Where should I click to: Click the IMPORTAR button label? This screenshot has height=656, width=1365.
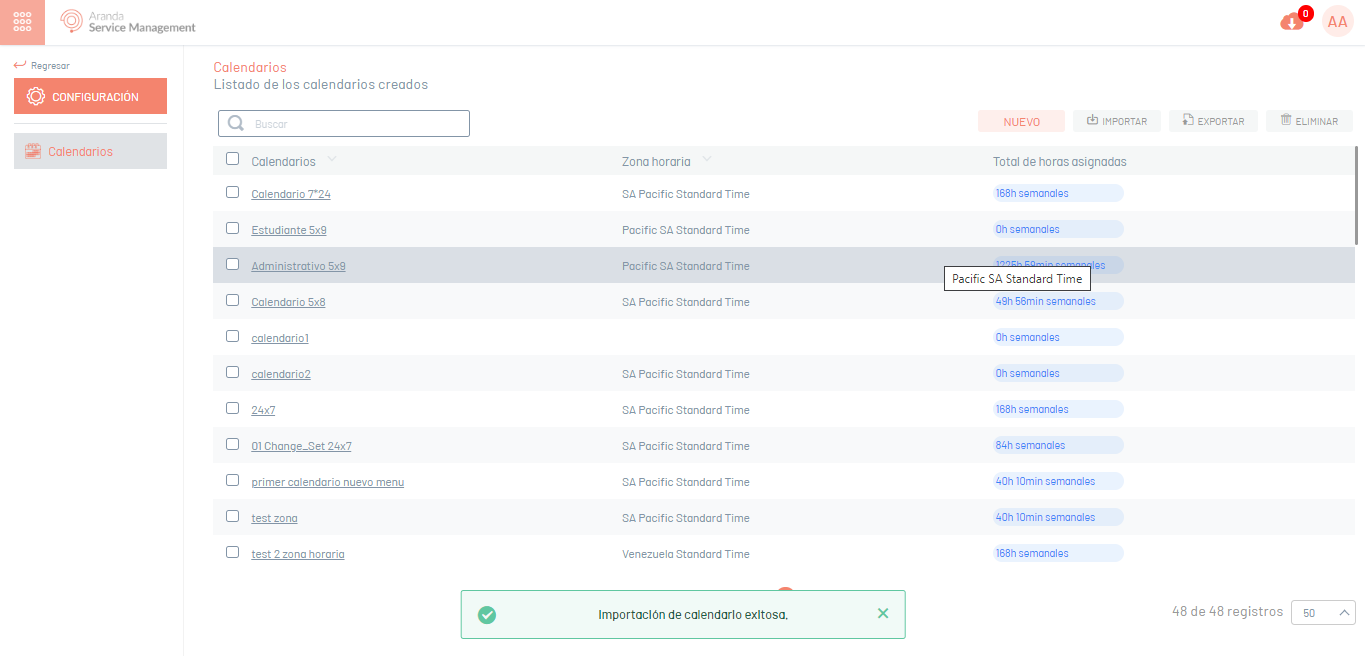(x=1124, y=122)
